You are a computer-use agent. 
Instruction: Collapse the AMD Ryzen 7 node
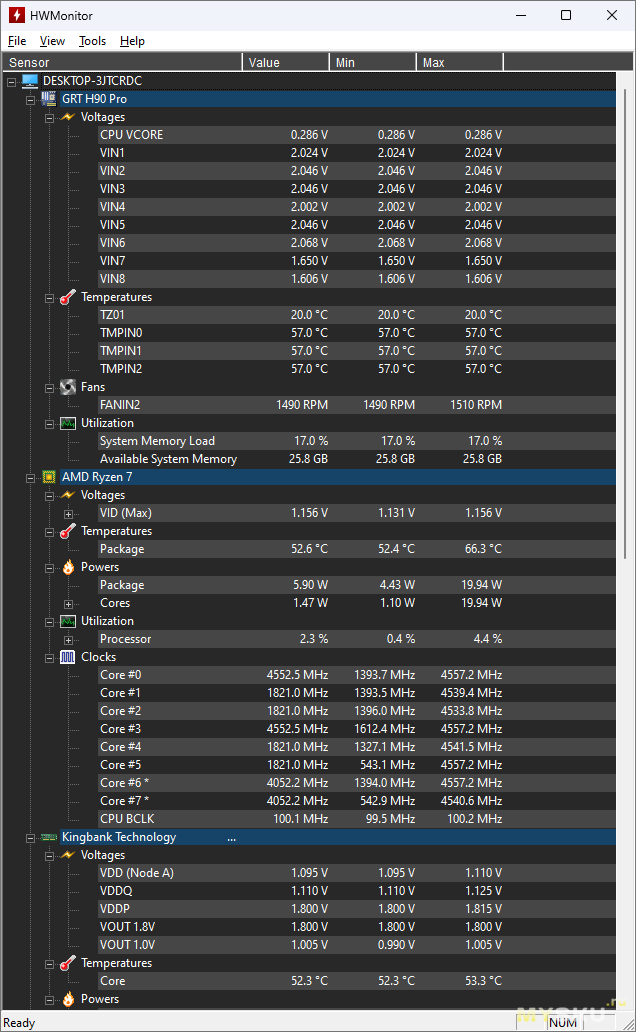coord(30,478)
